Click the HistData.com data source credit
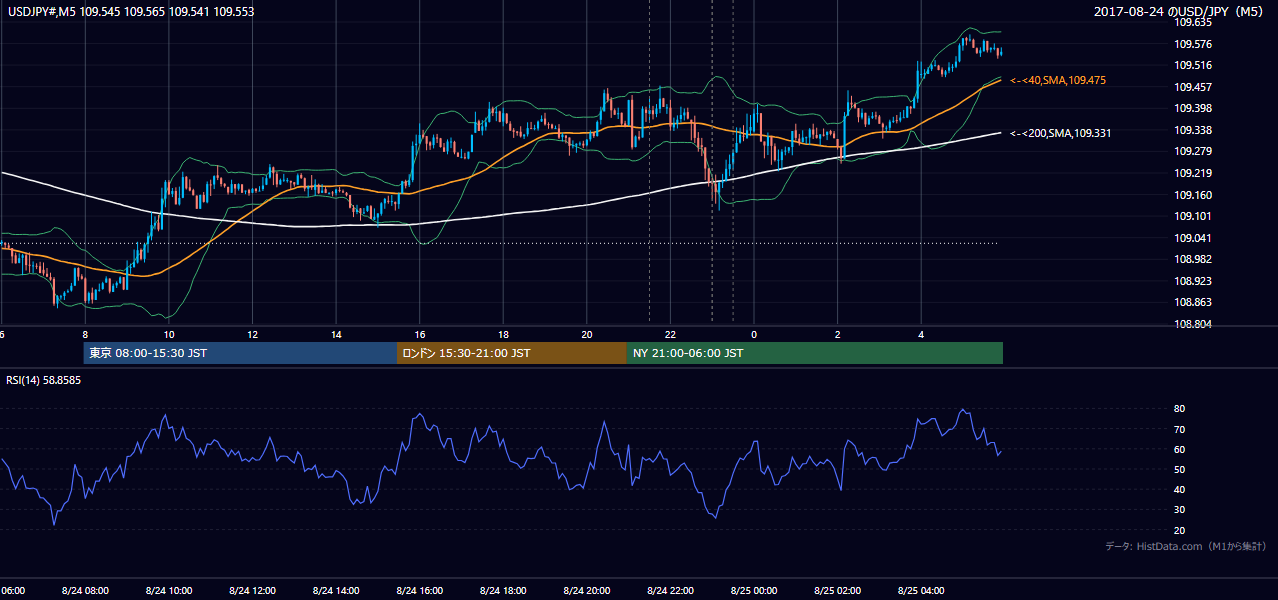This screenshot has width=1278, height=600. (x=1186, y=547)
